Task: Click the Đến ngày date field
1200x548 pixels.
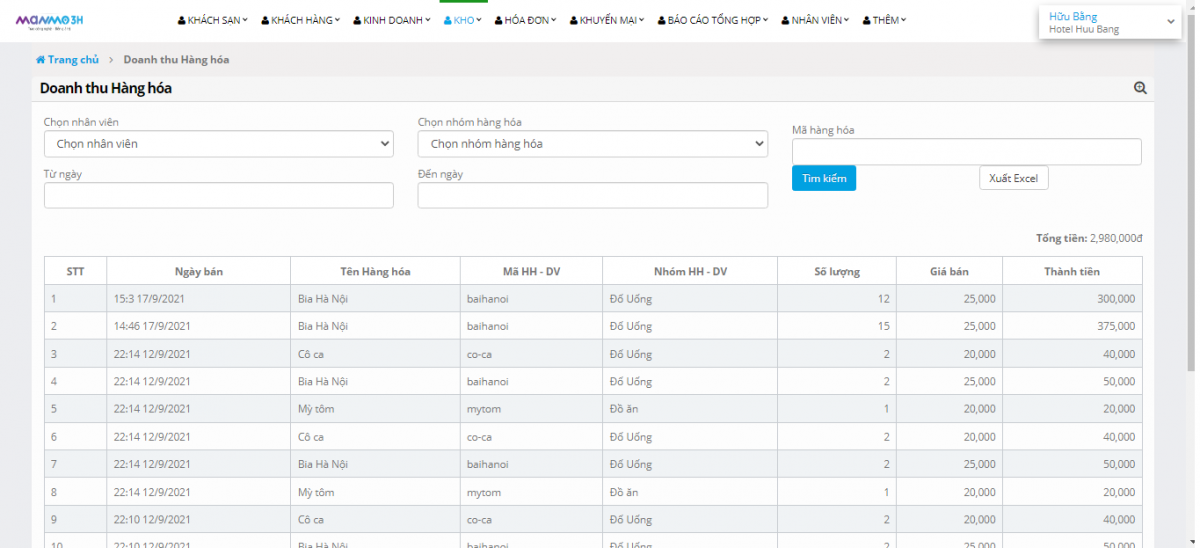Action: [592, 196]
